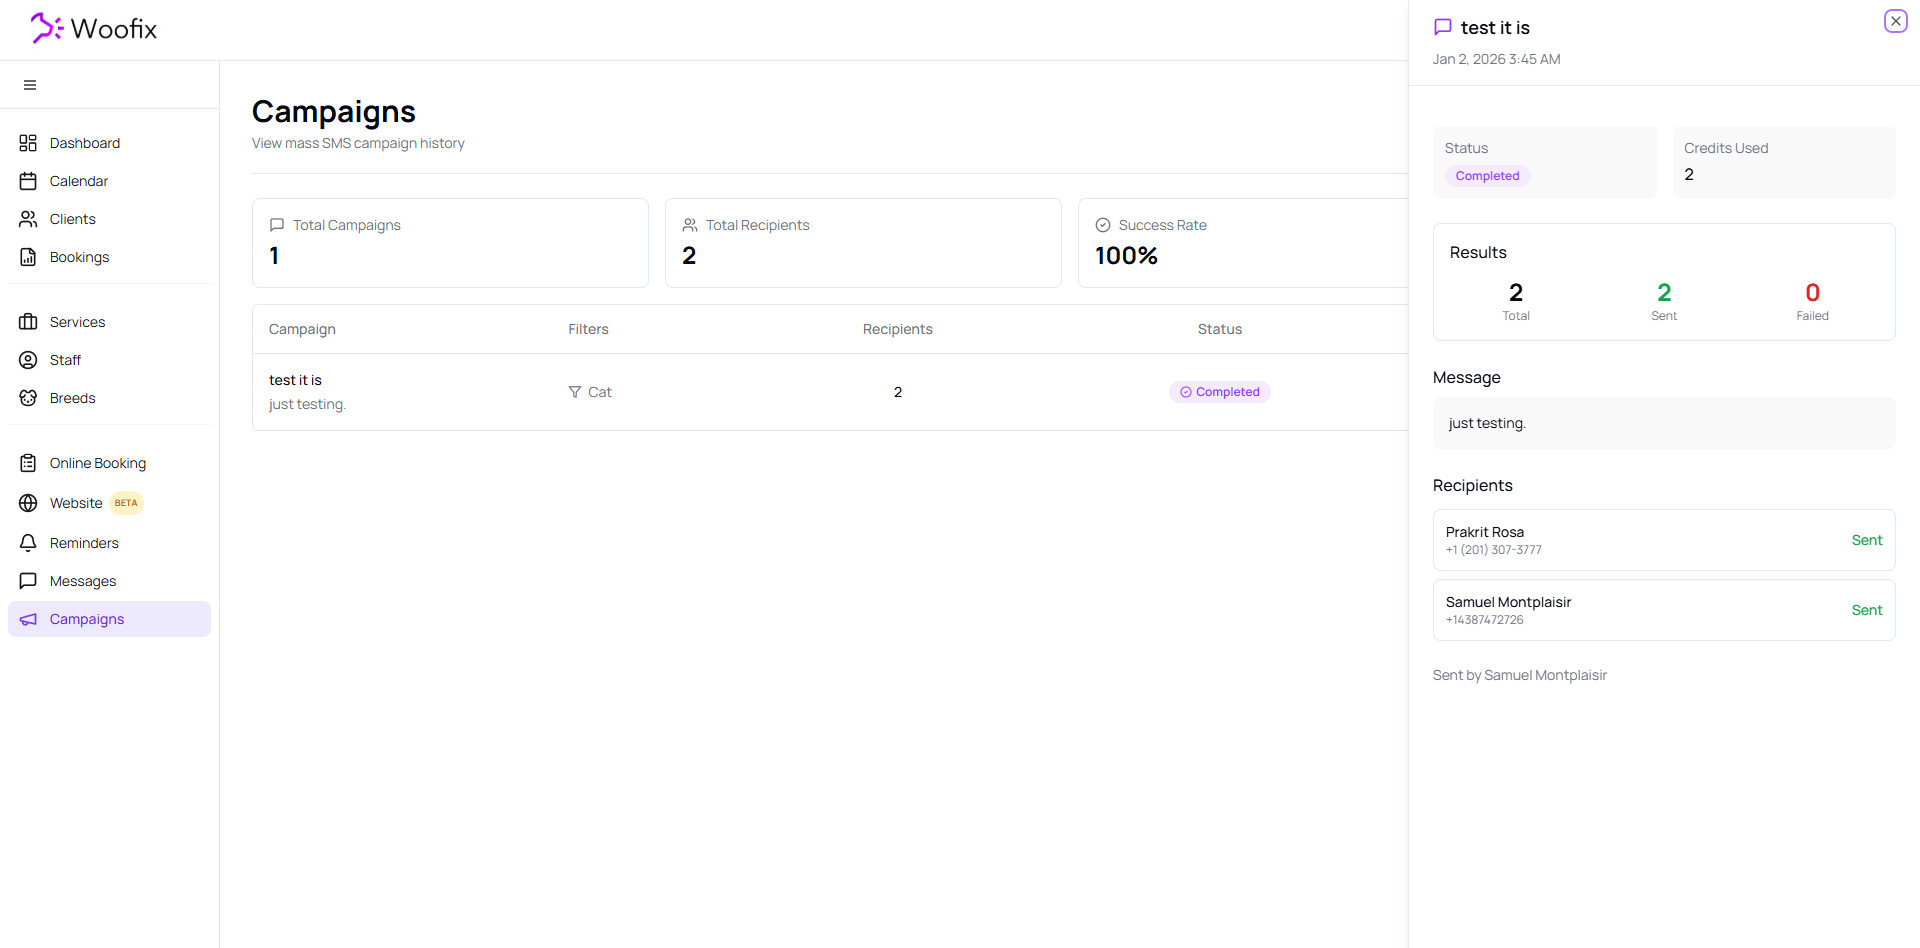Viewport: 1920px width, 948px height.
Task: Click the Dashboard grid icon
Action: [28, 143]
